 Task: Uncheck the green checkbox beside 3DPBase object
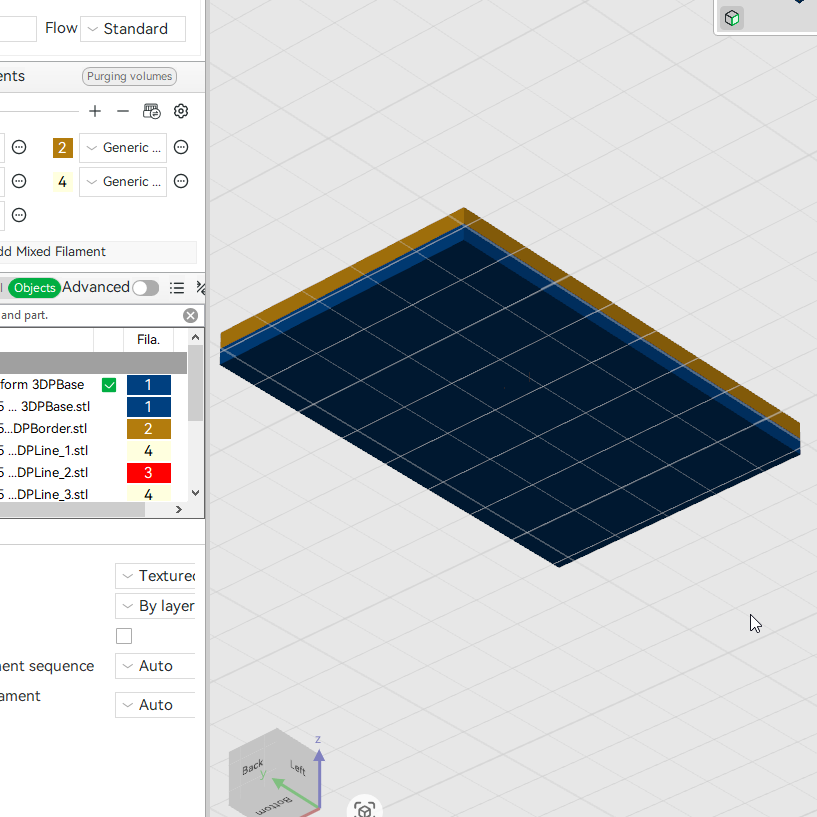109,385
